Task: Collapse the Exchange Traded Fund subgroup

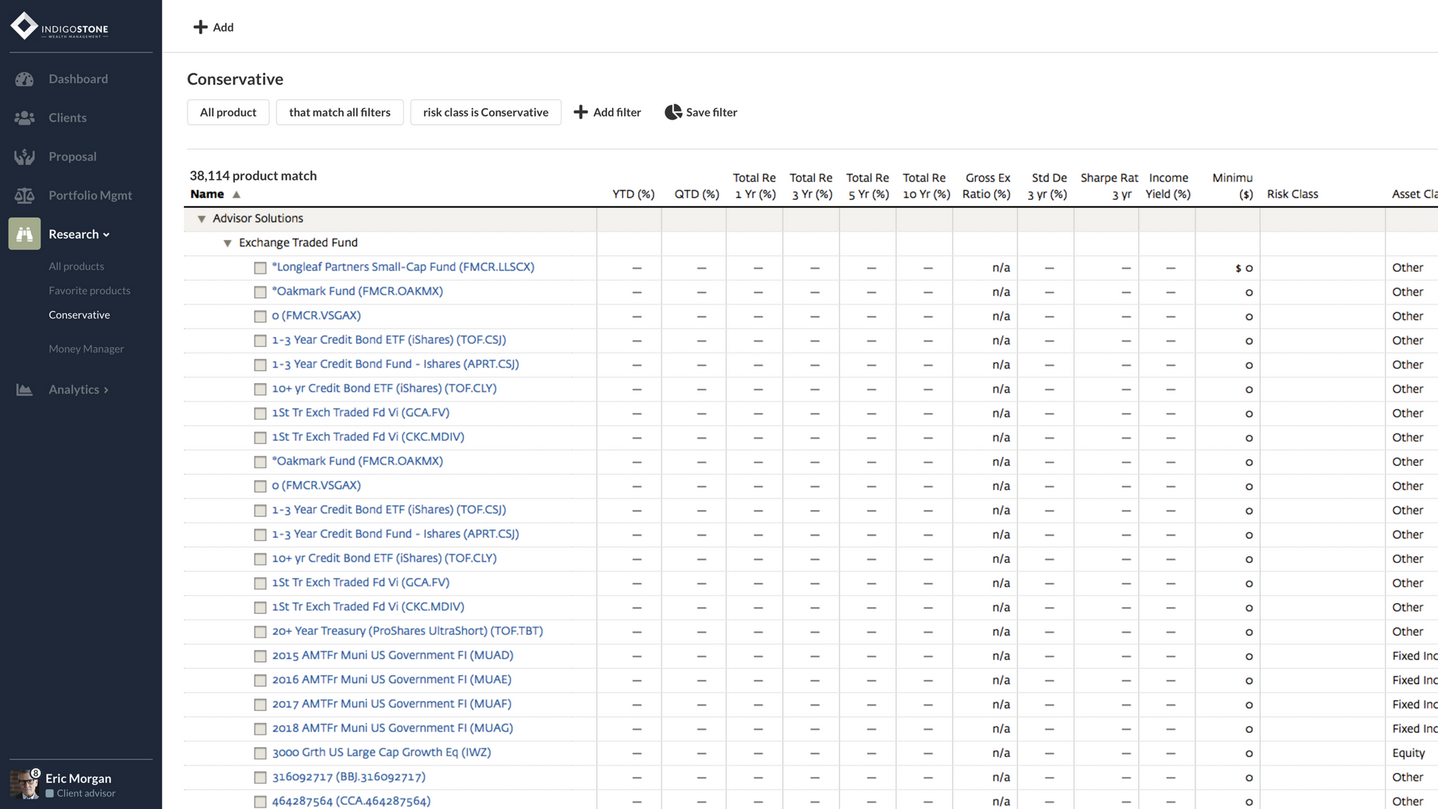Action: coord(227,243)
